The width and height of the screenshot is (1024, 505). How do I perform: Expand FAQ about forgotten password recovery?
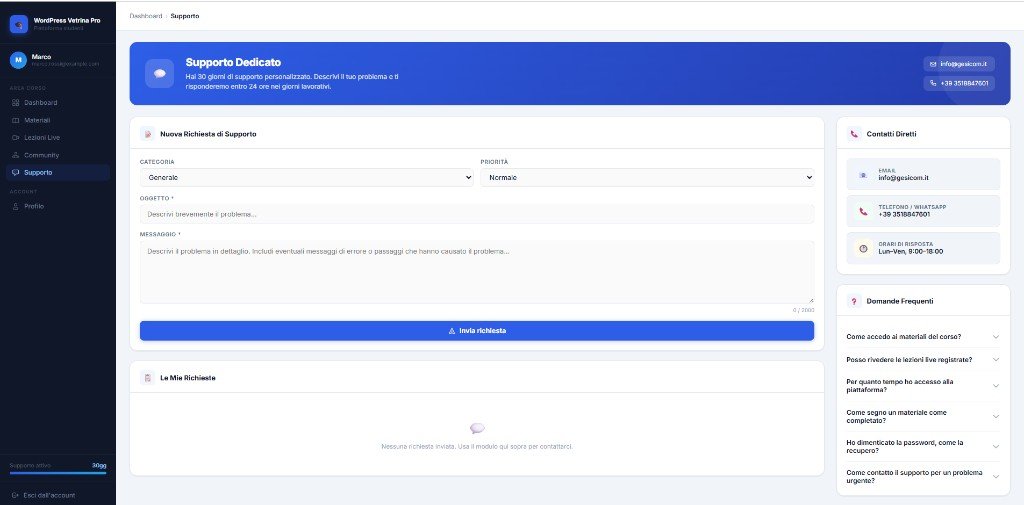coord(923,446)
